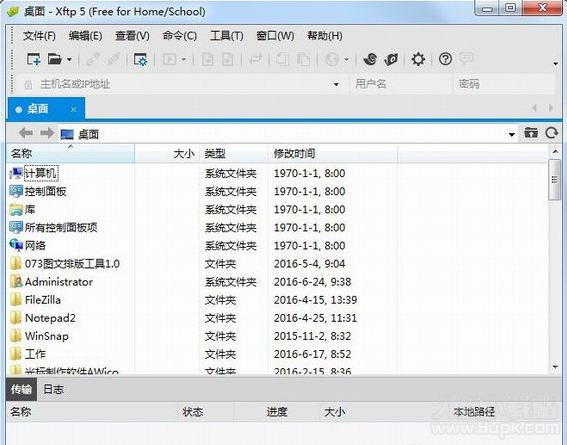The image size is (567, 445).
Task: Expand the Open Session dropdown arrow
Action: pos(69,59)
